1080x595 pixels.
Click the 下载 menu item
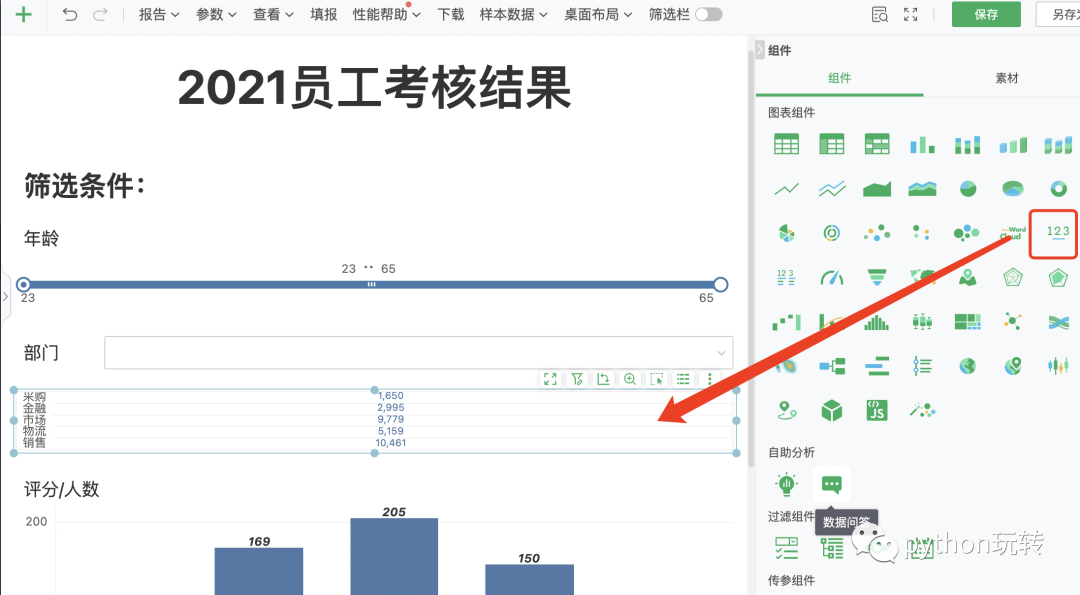451,14
